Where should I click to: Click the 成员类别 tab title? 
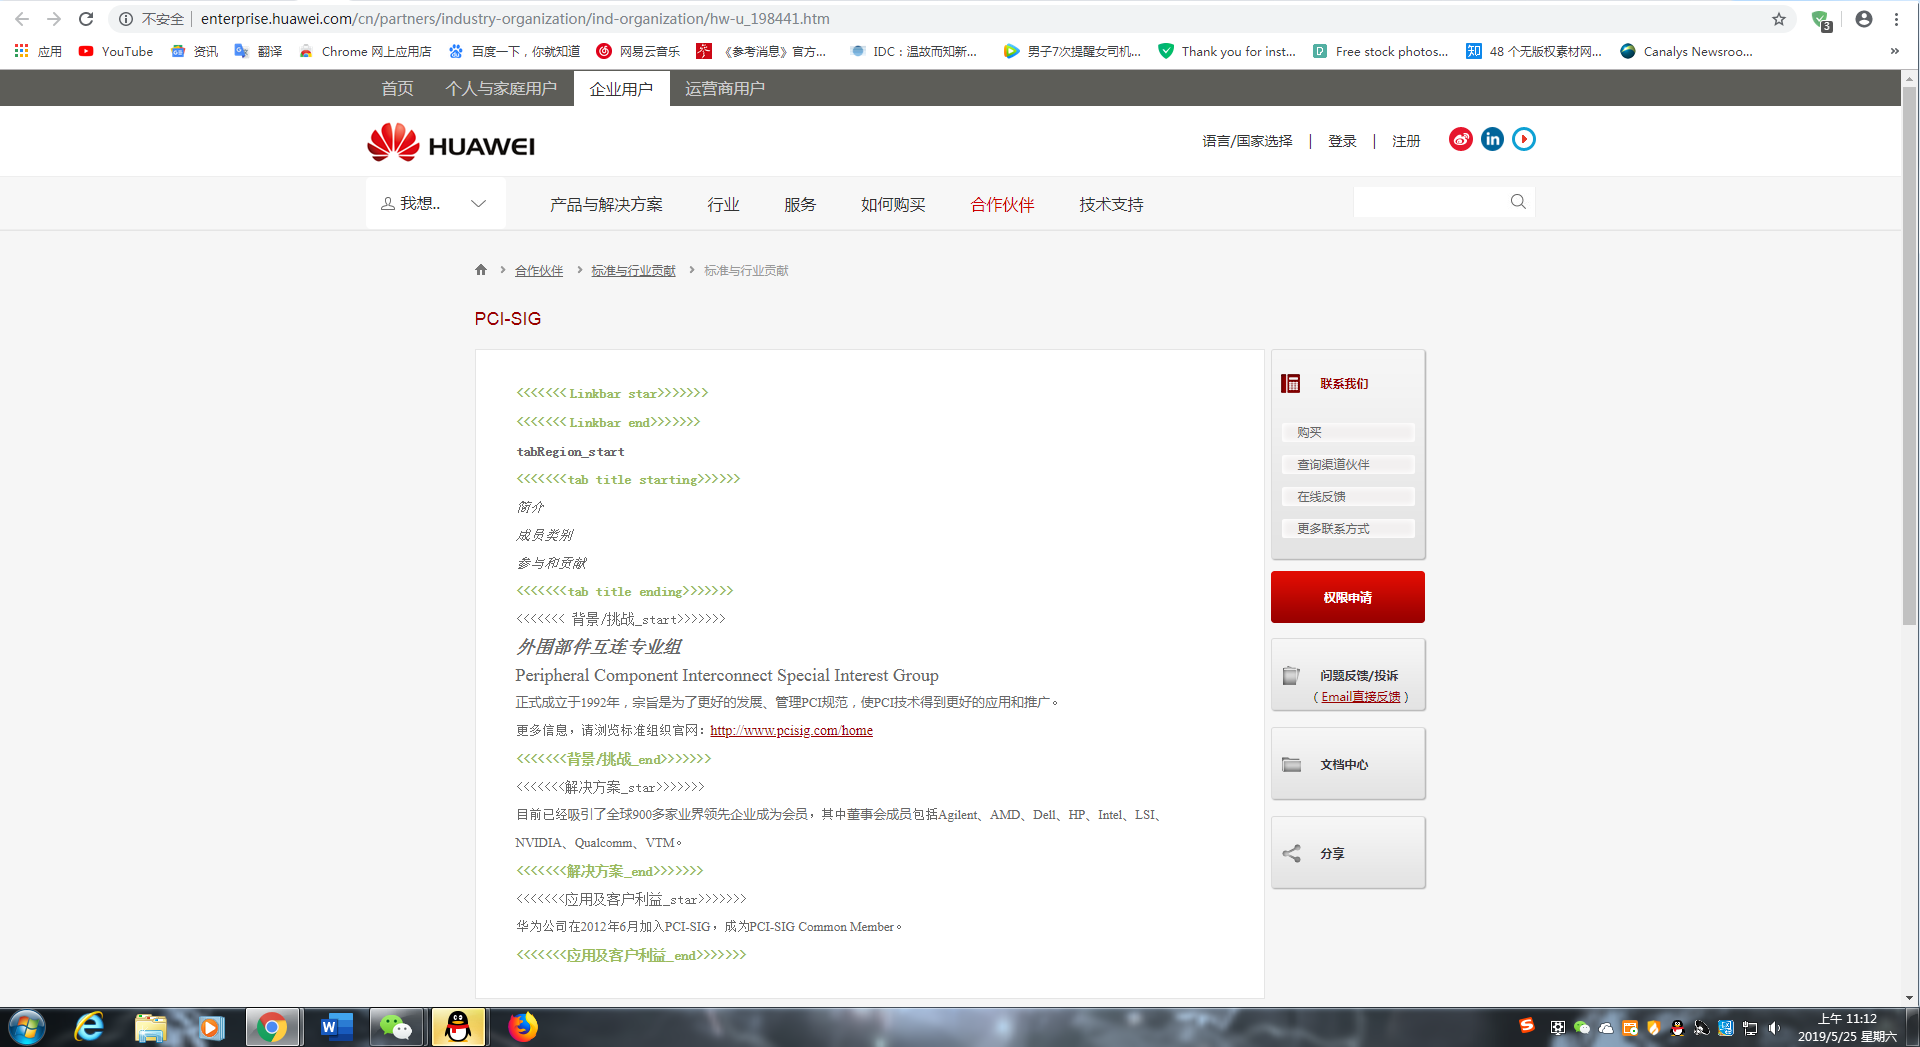(x=545, y=536)
